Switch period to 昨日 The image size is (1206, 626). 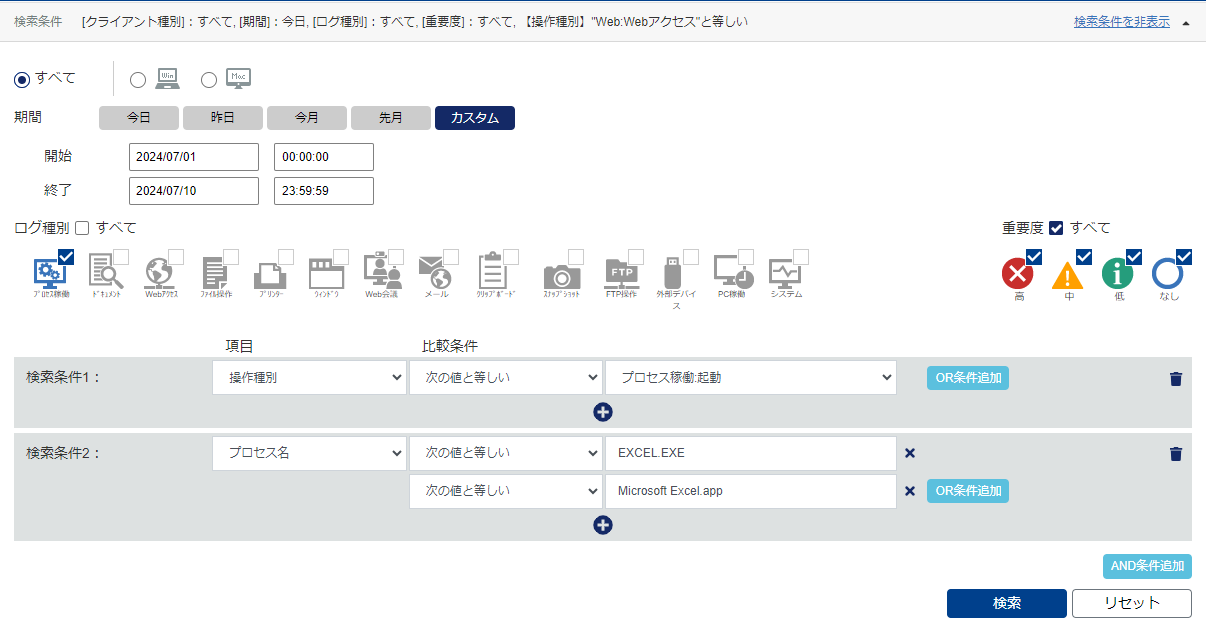pyautogui.click(x=223, y=118)
